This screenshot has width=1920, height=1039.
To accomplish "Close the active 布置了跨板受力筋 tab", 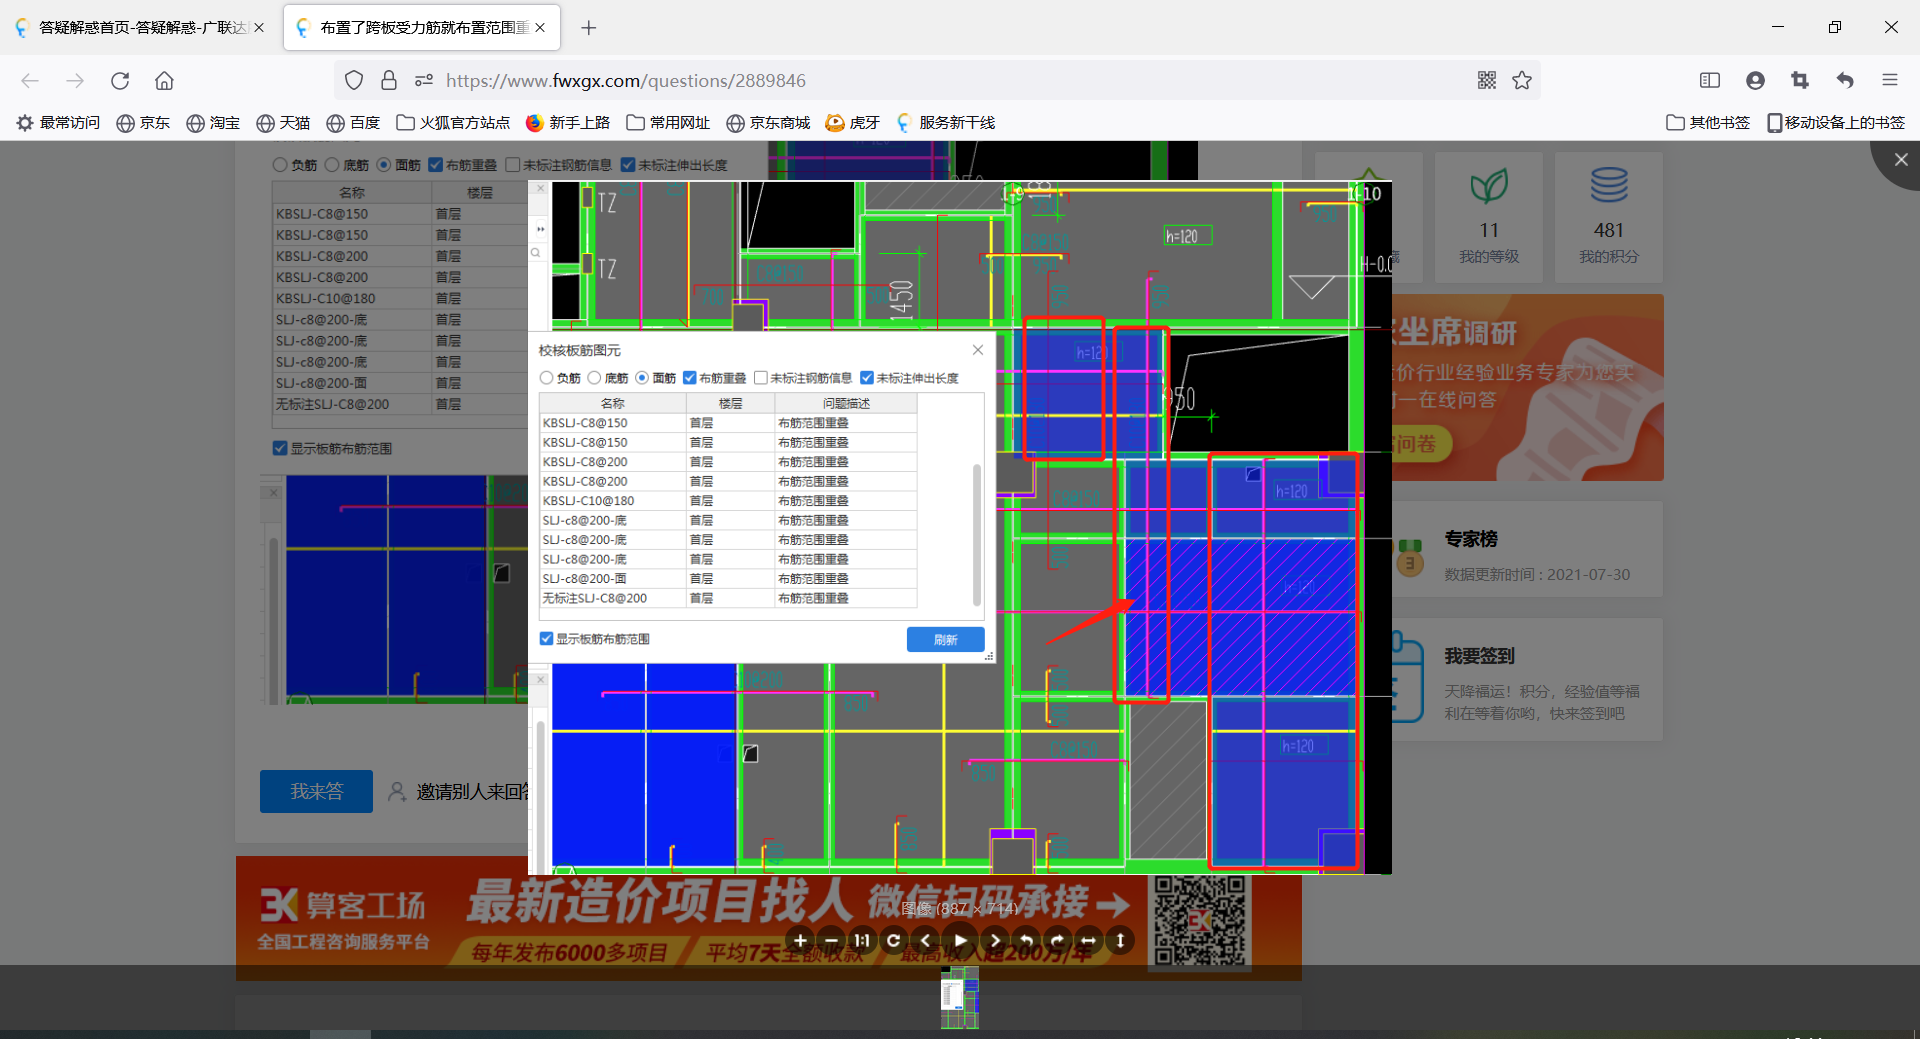I will pyautogui.click(x=540, y=28).
